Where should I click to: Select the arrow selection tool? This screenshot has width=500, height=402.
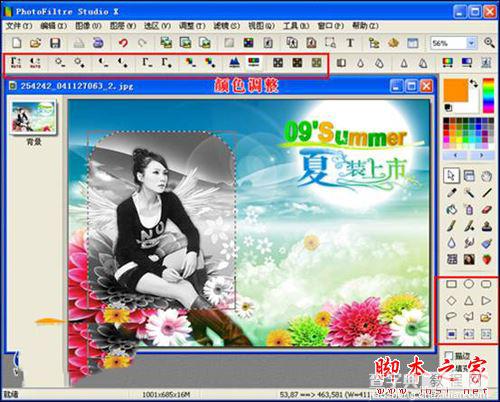click(451, 175)
